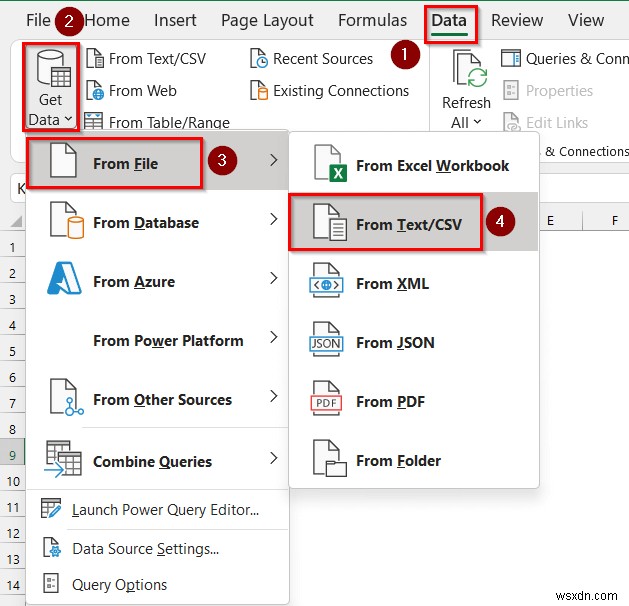Open the Queries & Connections pane icon
The image size is (629, 606).
511,59
